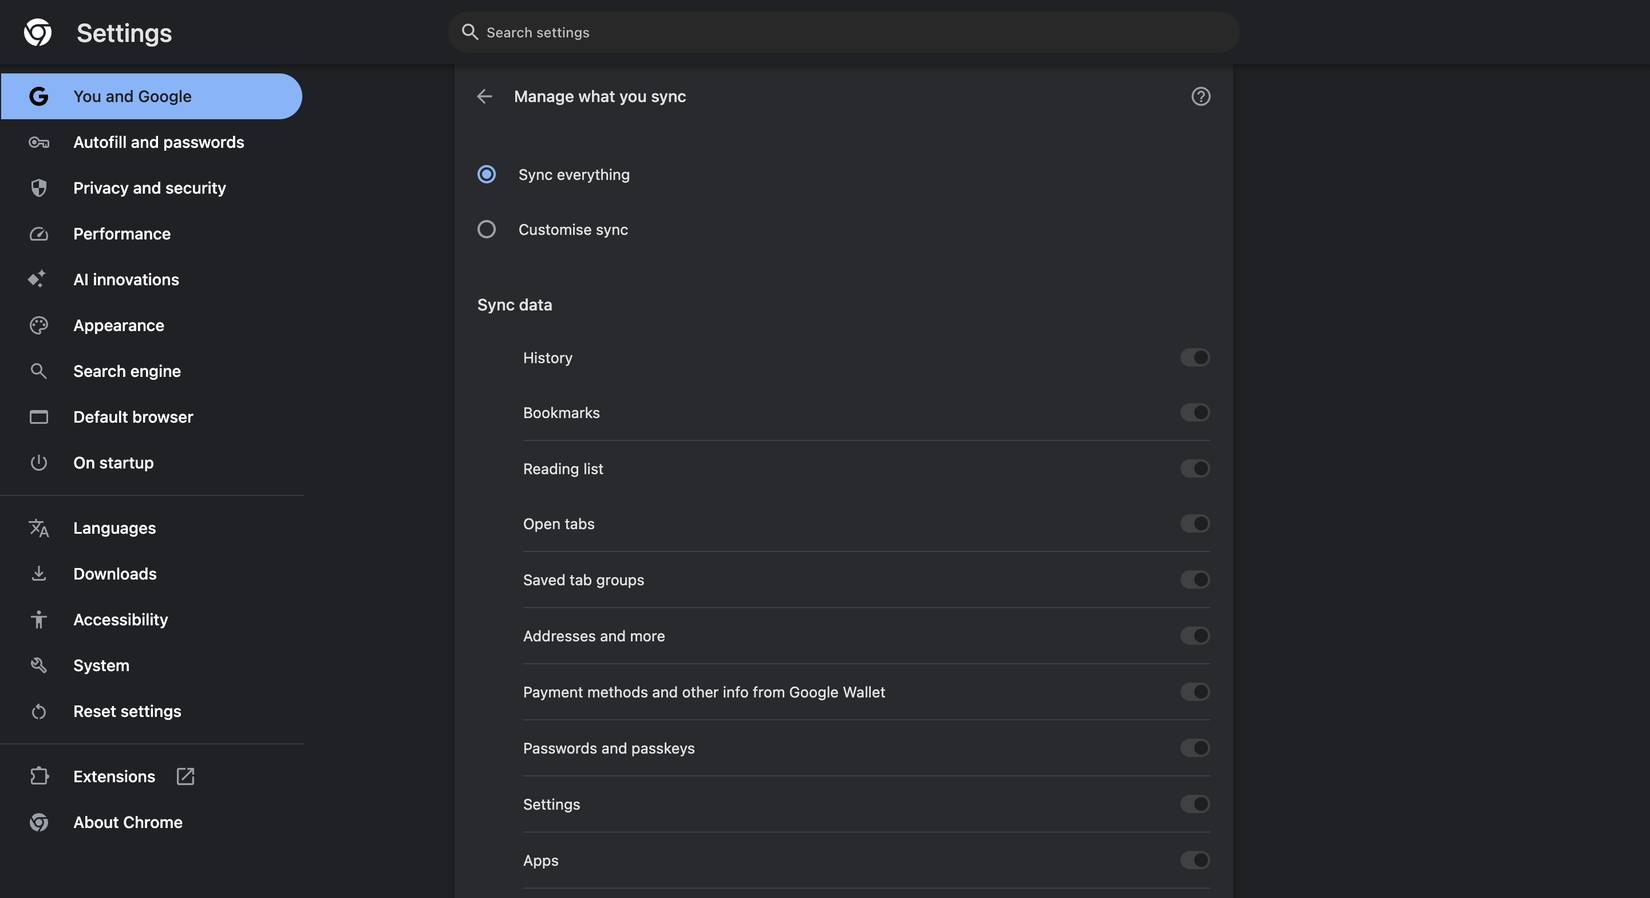Open About Chrome page
1650x898 pixels.
coord(127,821)
